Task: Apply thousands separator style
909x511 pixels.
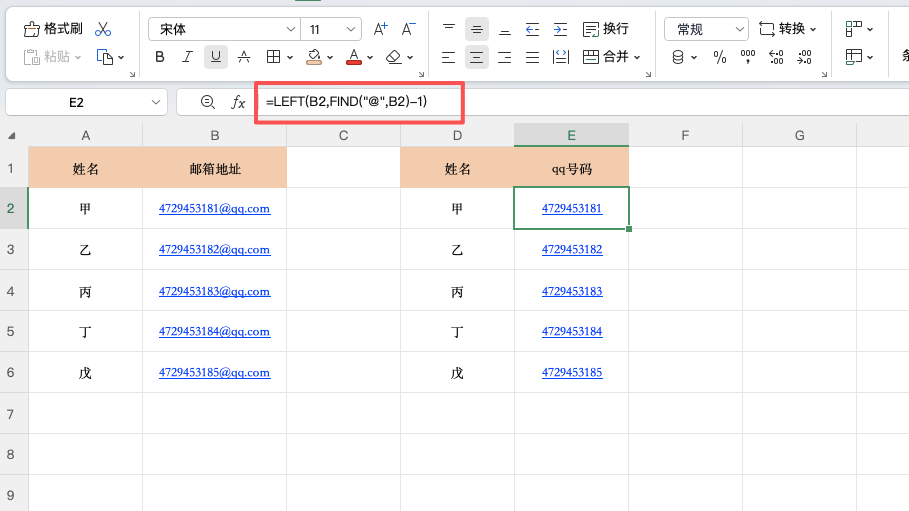Action: tap(748, 57)
